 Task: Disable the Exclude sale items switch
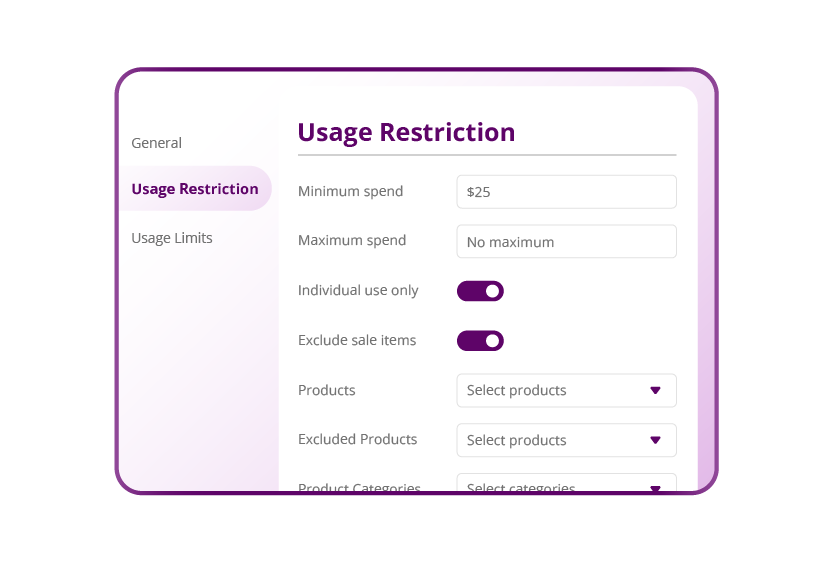point(480,341)
